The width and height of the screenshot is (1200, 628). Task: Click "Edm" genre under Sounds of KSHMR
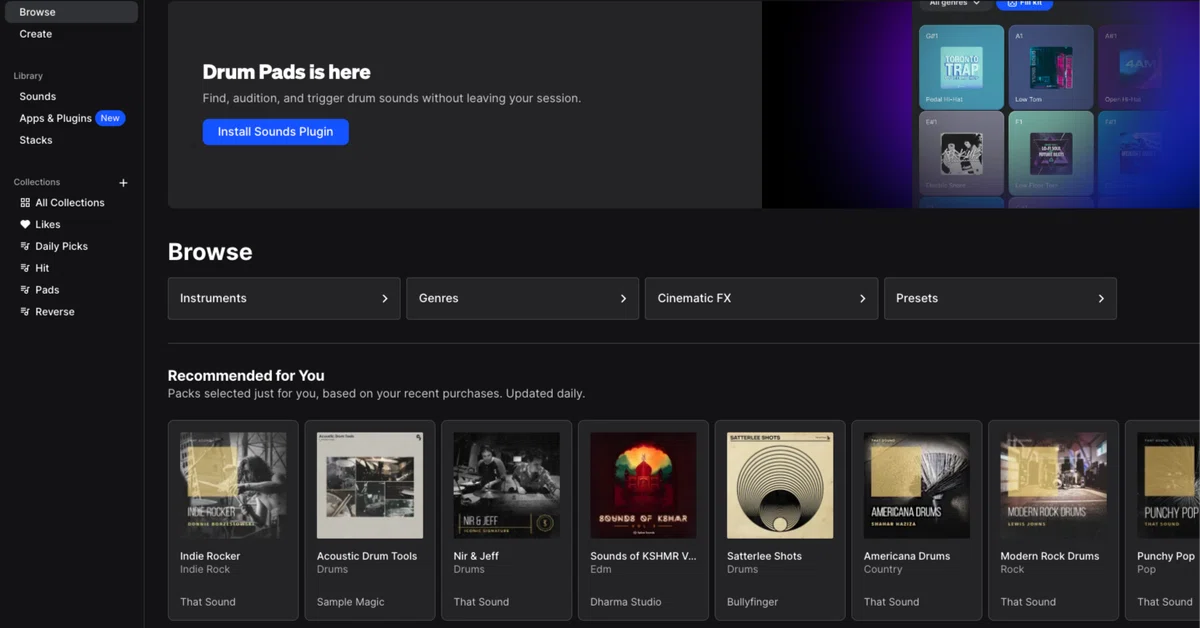point(601,570)
